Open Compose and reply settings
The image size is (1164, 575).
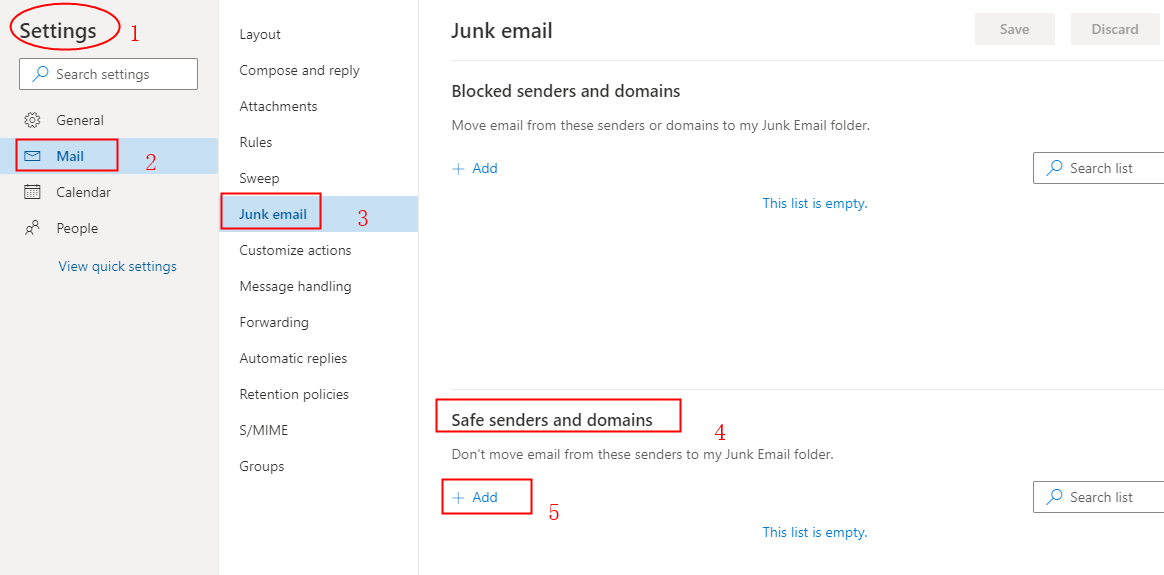click(299, 70)
